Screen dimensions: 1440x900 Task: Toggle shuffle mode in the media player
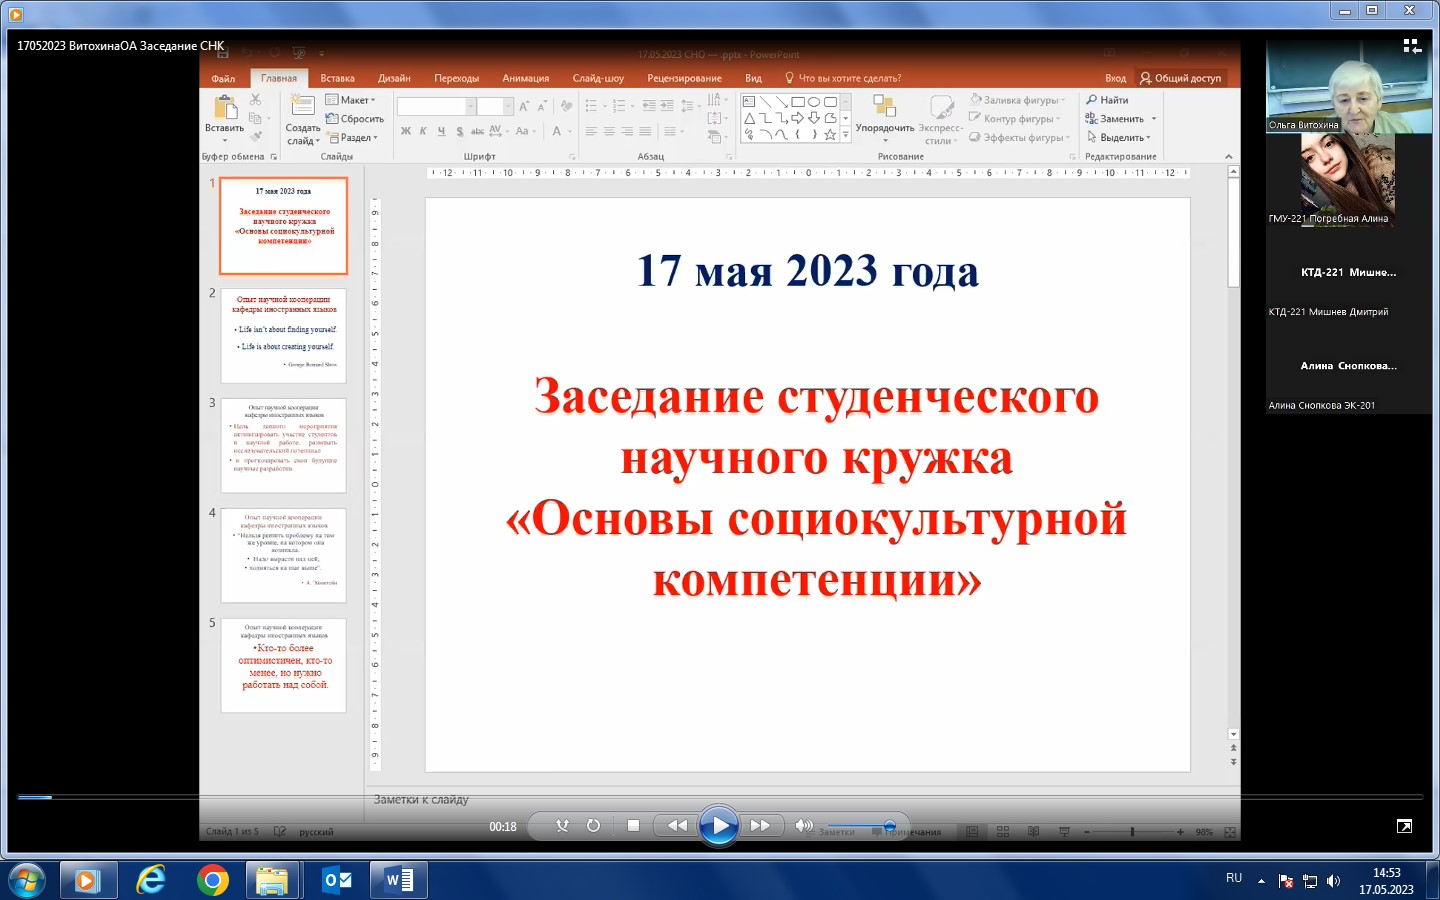pos(562,826)
